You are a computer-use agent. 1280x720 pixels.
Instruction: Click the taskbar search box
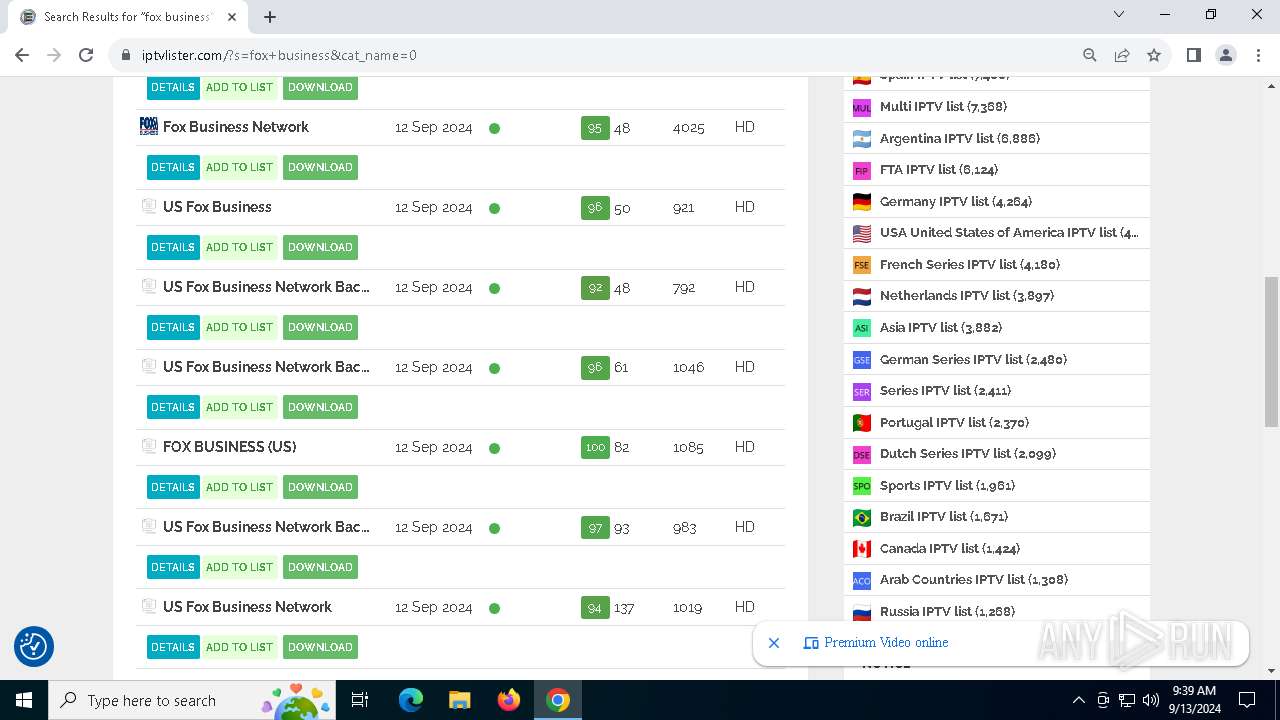pos(193,700)
